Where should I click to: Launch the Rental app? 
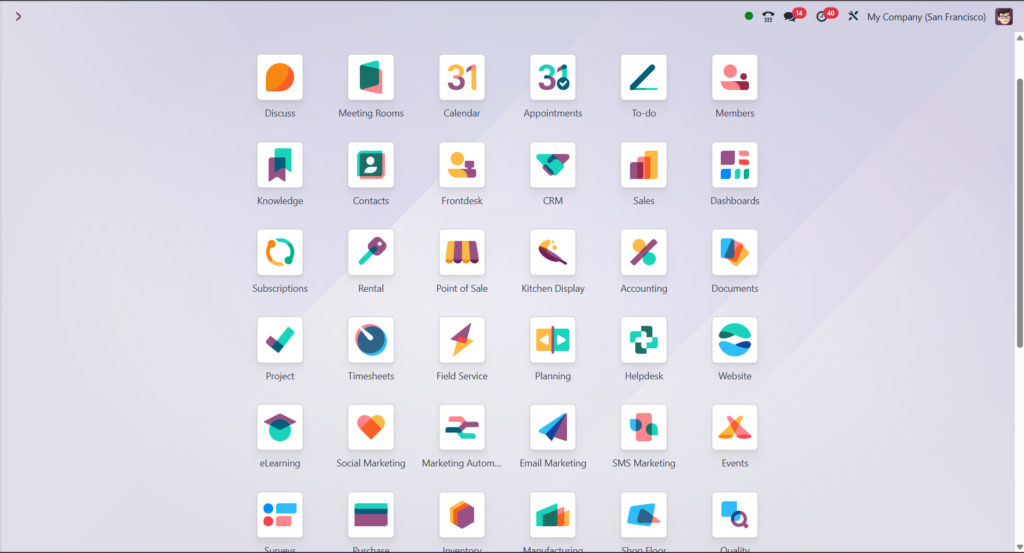[x=371, y=253]
